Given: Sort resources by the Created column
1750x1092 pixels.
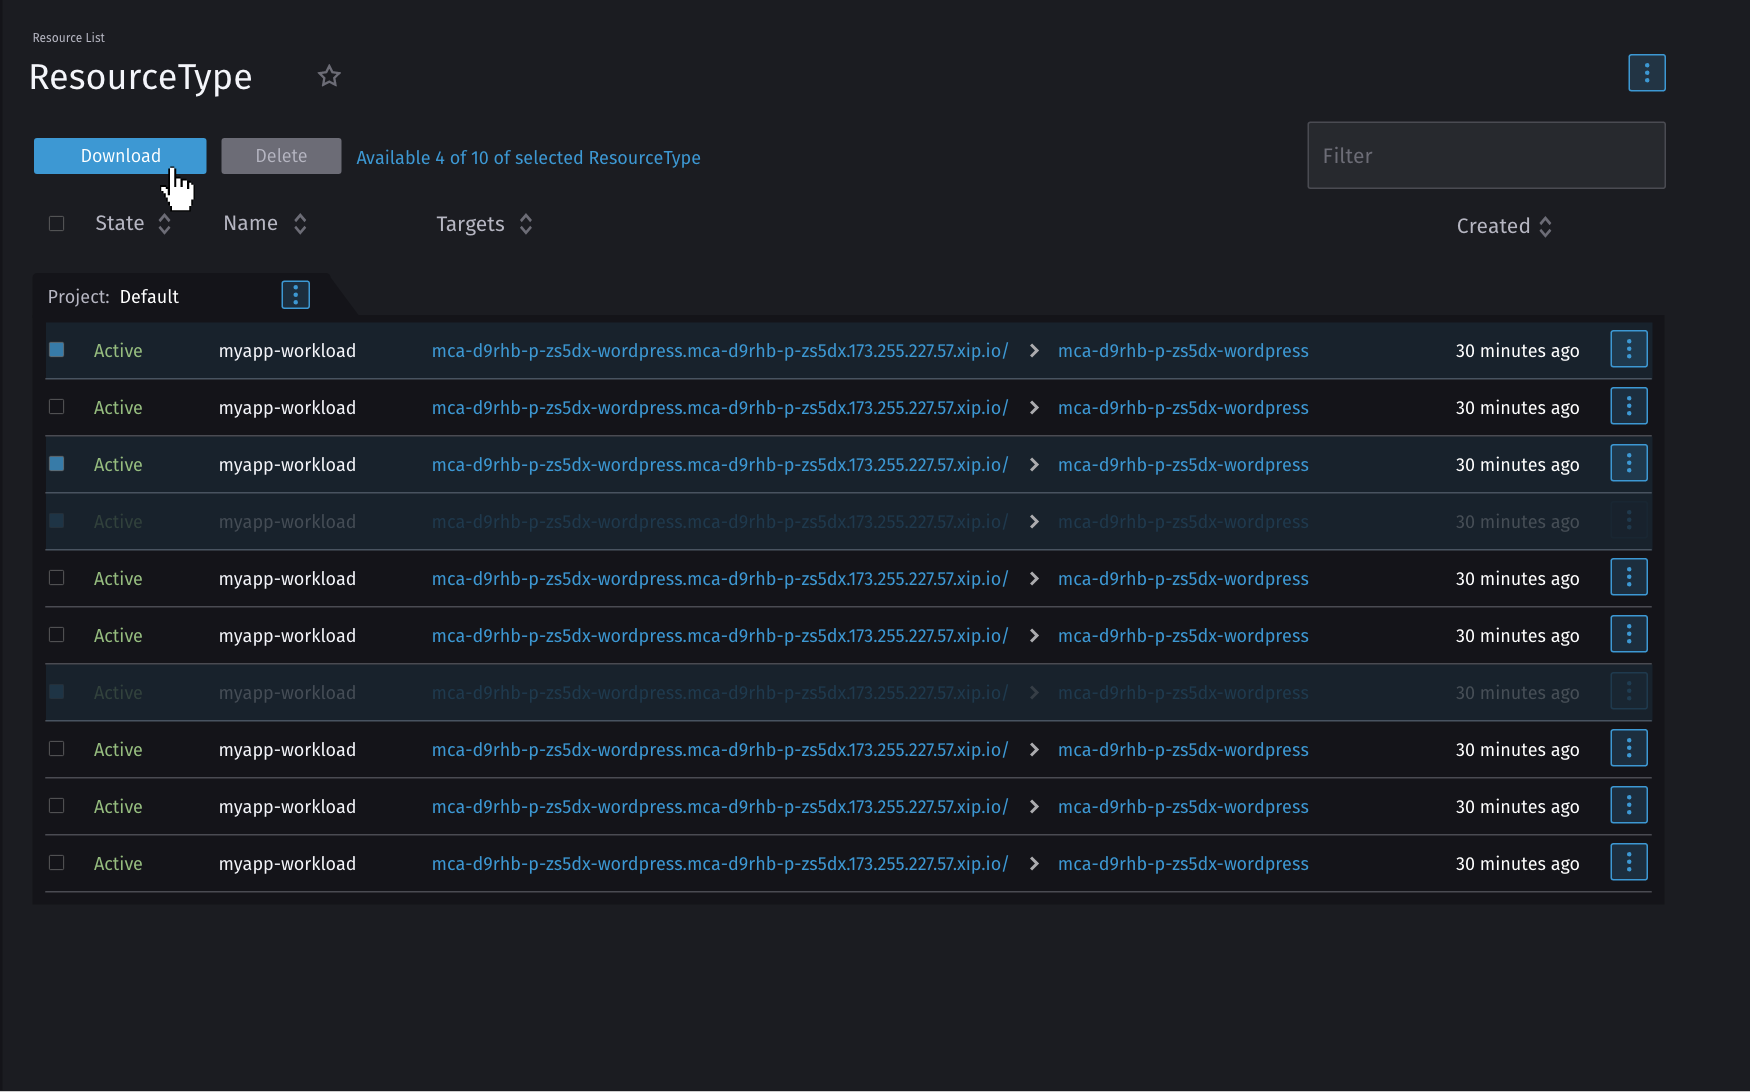Looking at the screenshot, I should (1546, 226).
